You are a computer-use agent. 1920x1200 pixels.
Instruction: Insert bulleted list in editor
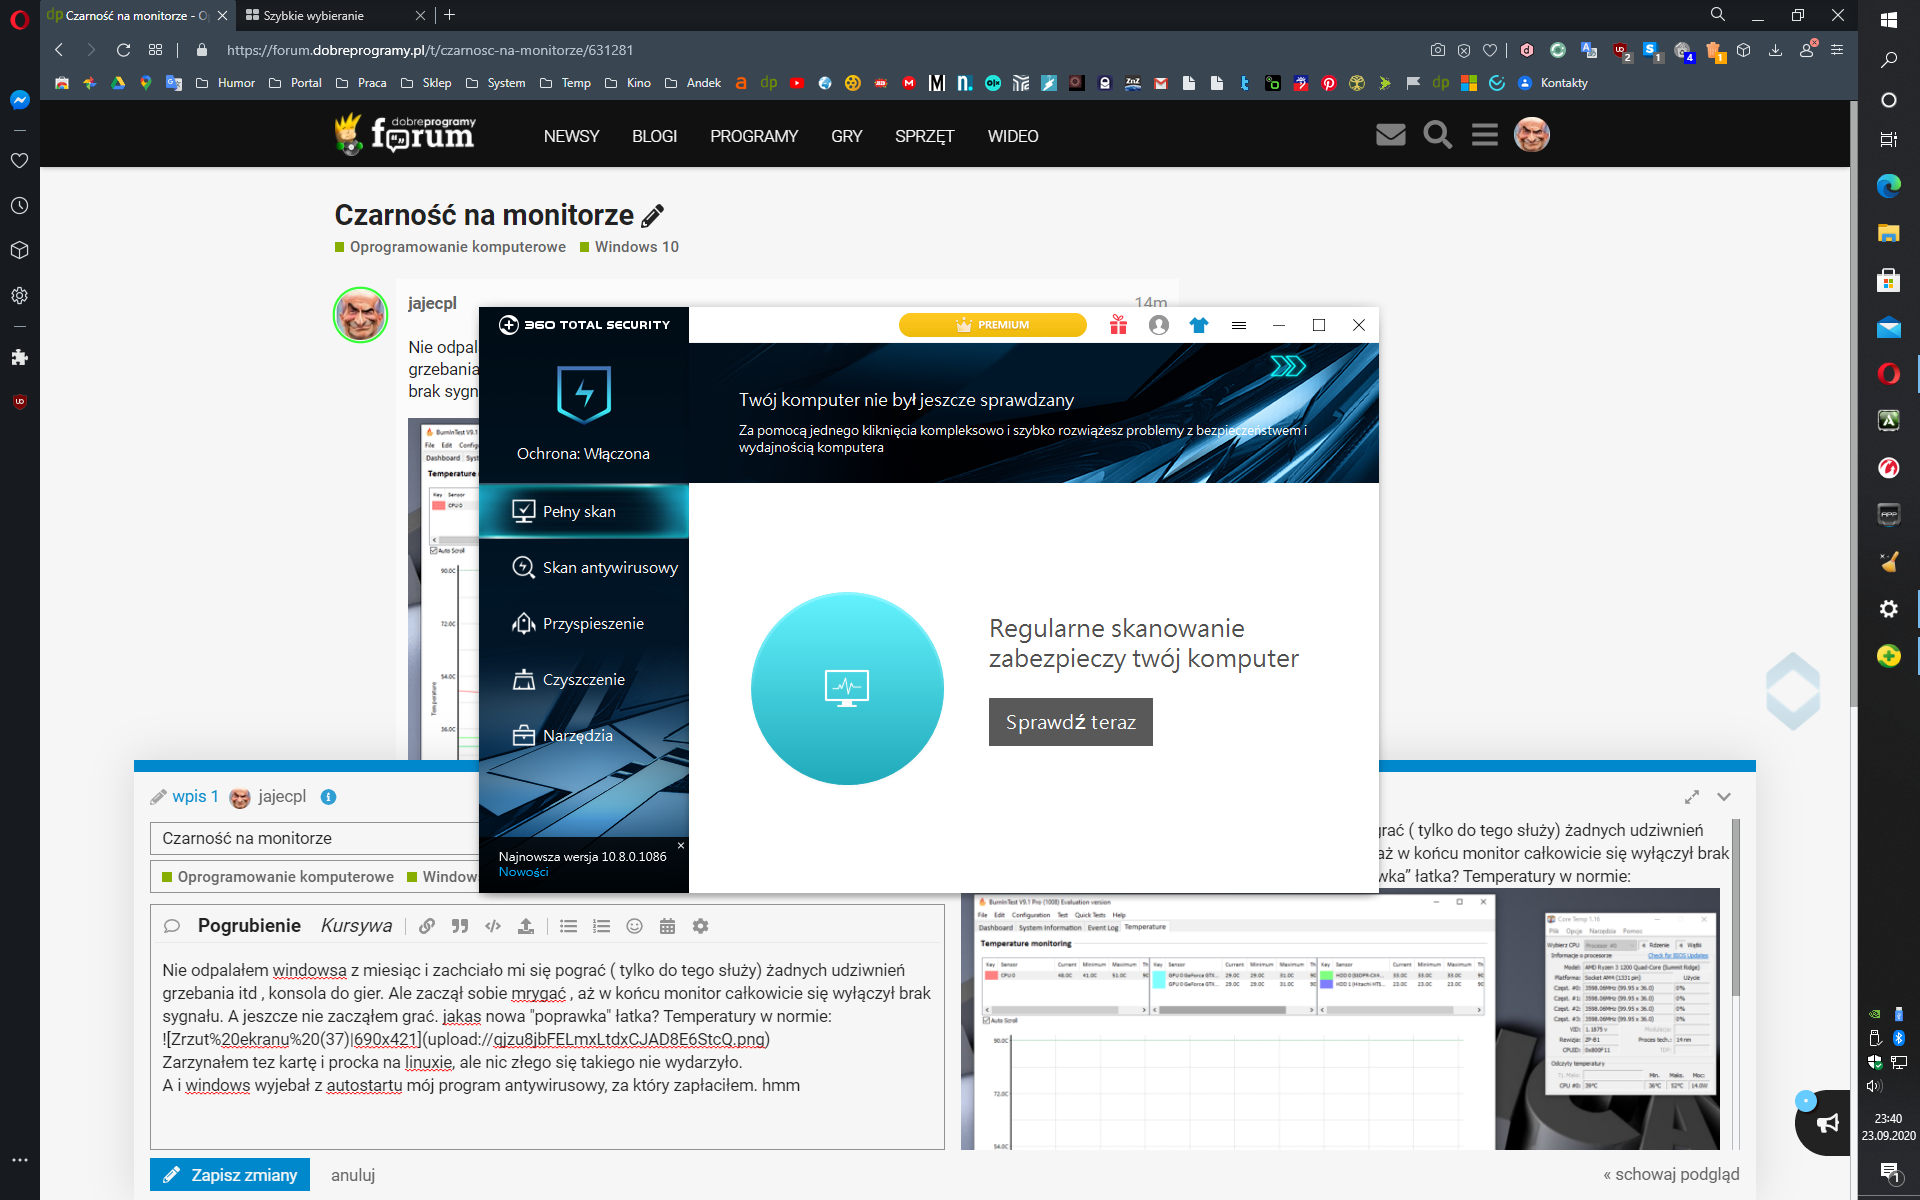569,926
